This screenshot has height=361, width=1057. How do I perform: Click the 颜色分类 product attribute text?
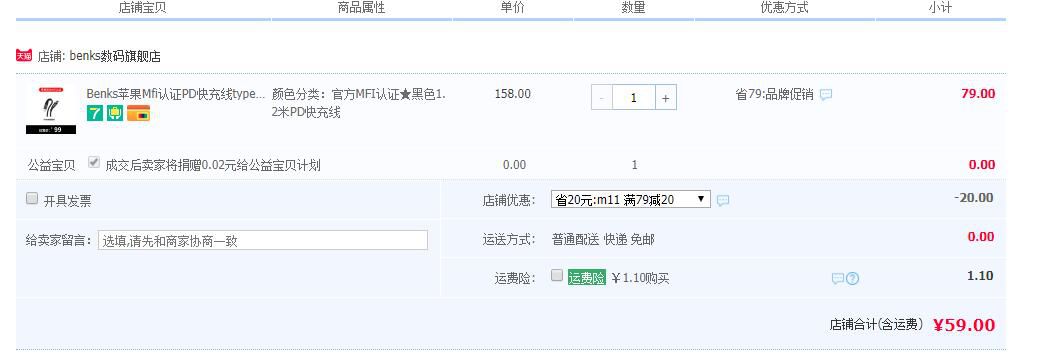tap(359, 103)
